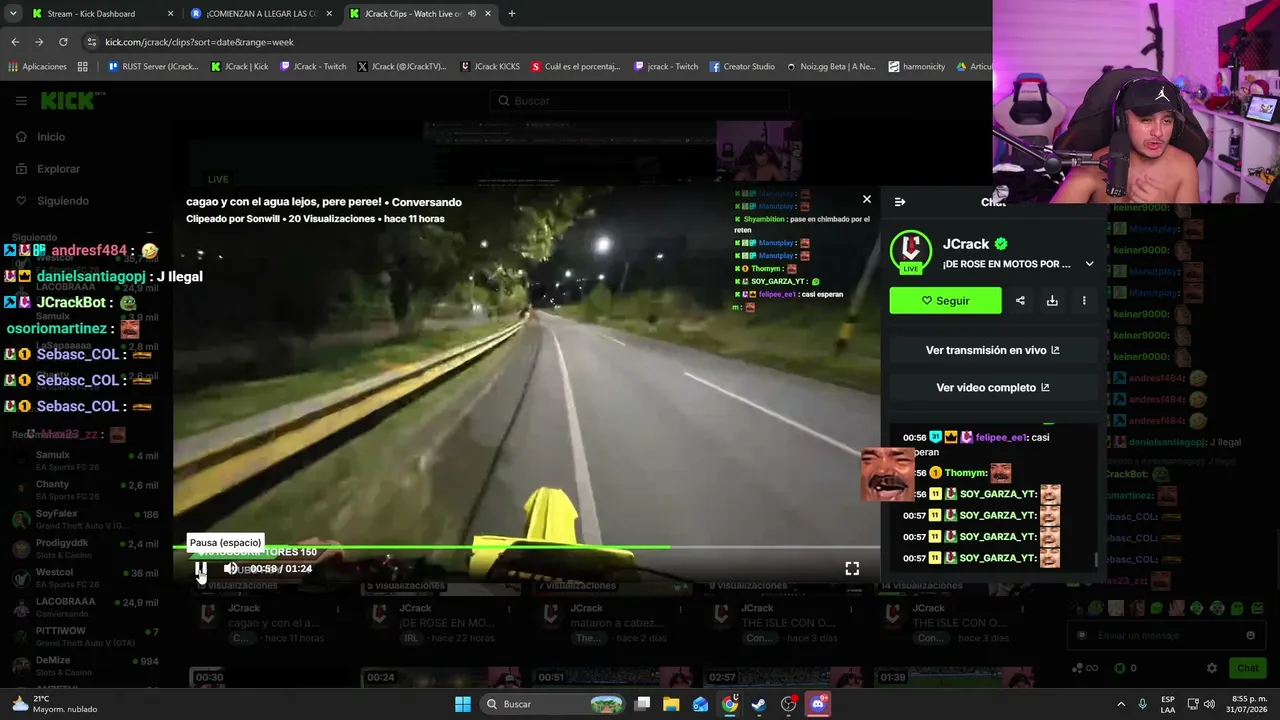This screenshot has height=720, width=1280.
Task: Open Task View on the taskbar
Action: [643, 704]
